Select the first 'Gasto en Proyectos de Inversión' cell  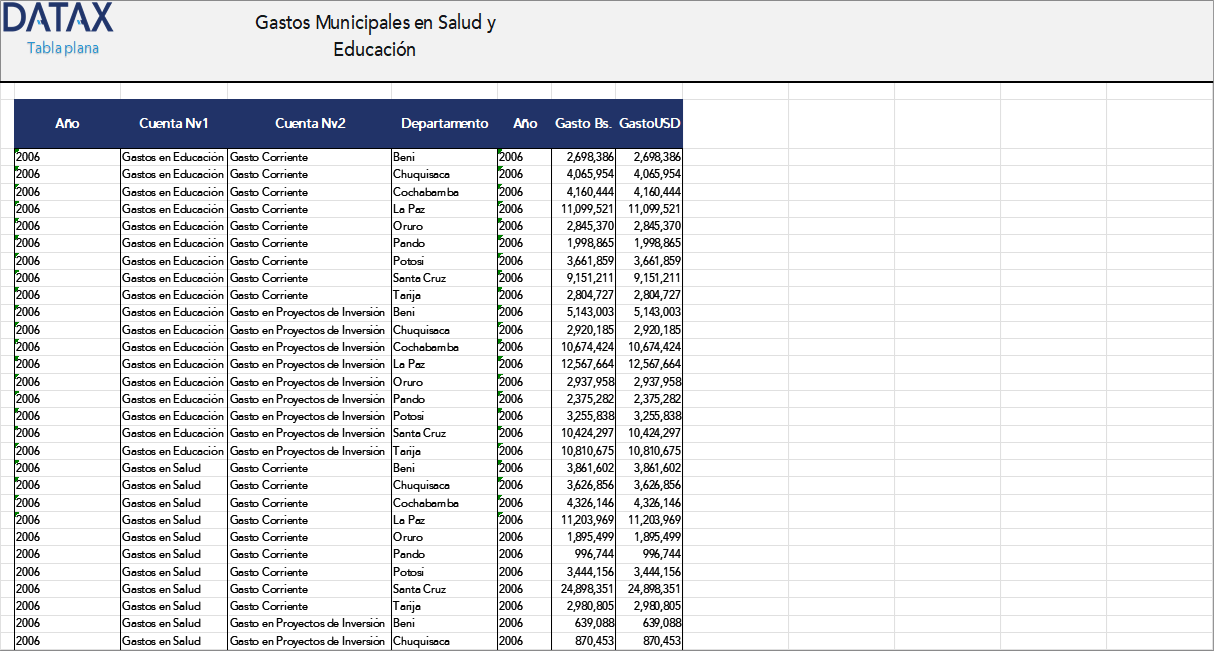click(306, 312)
